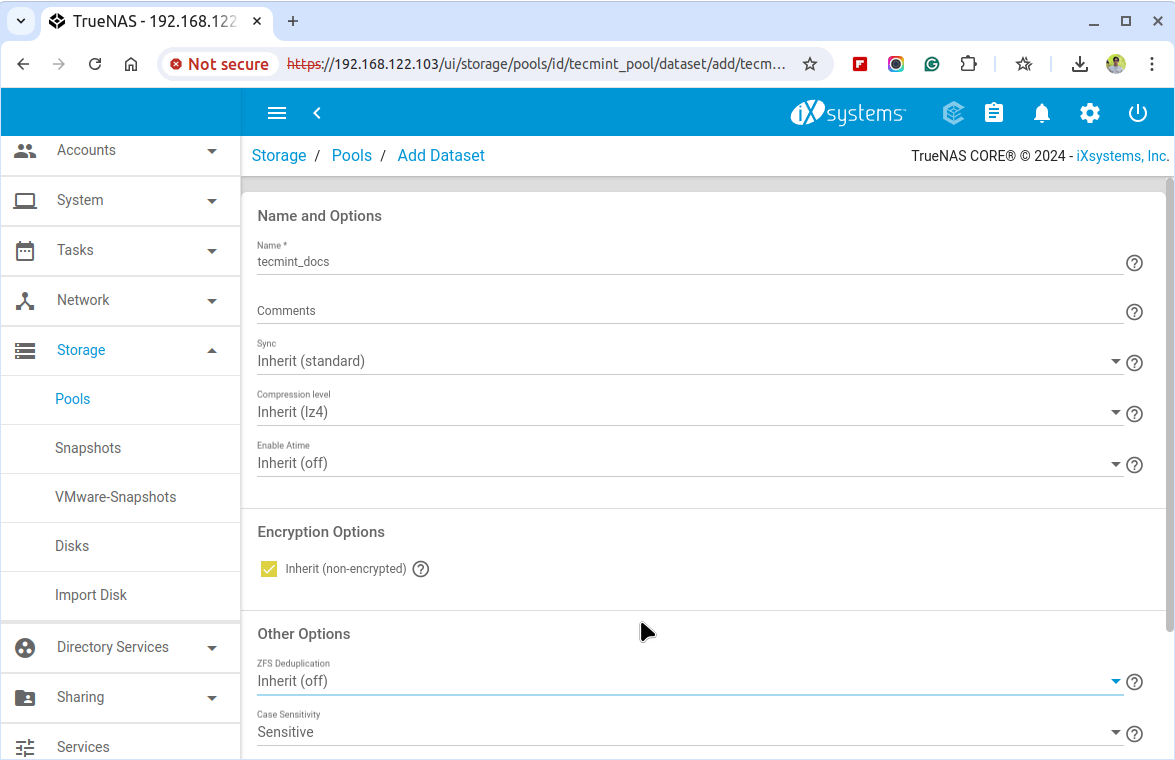Open help for ZFS Deduplication
1175x760 pixels.
pyautogui.click(x=1134, y=682)
